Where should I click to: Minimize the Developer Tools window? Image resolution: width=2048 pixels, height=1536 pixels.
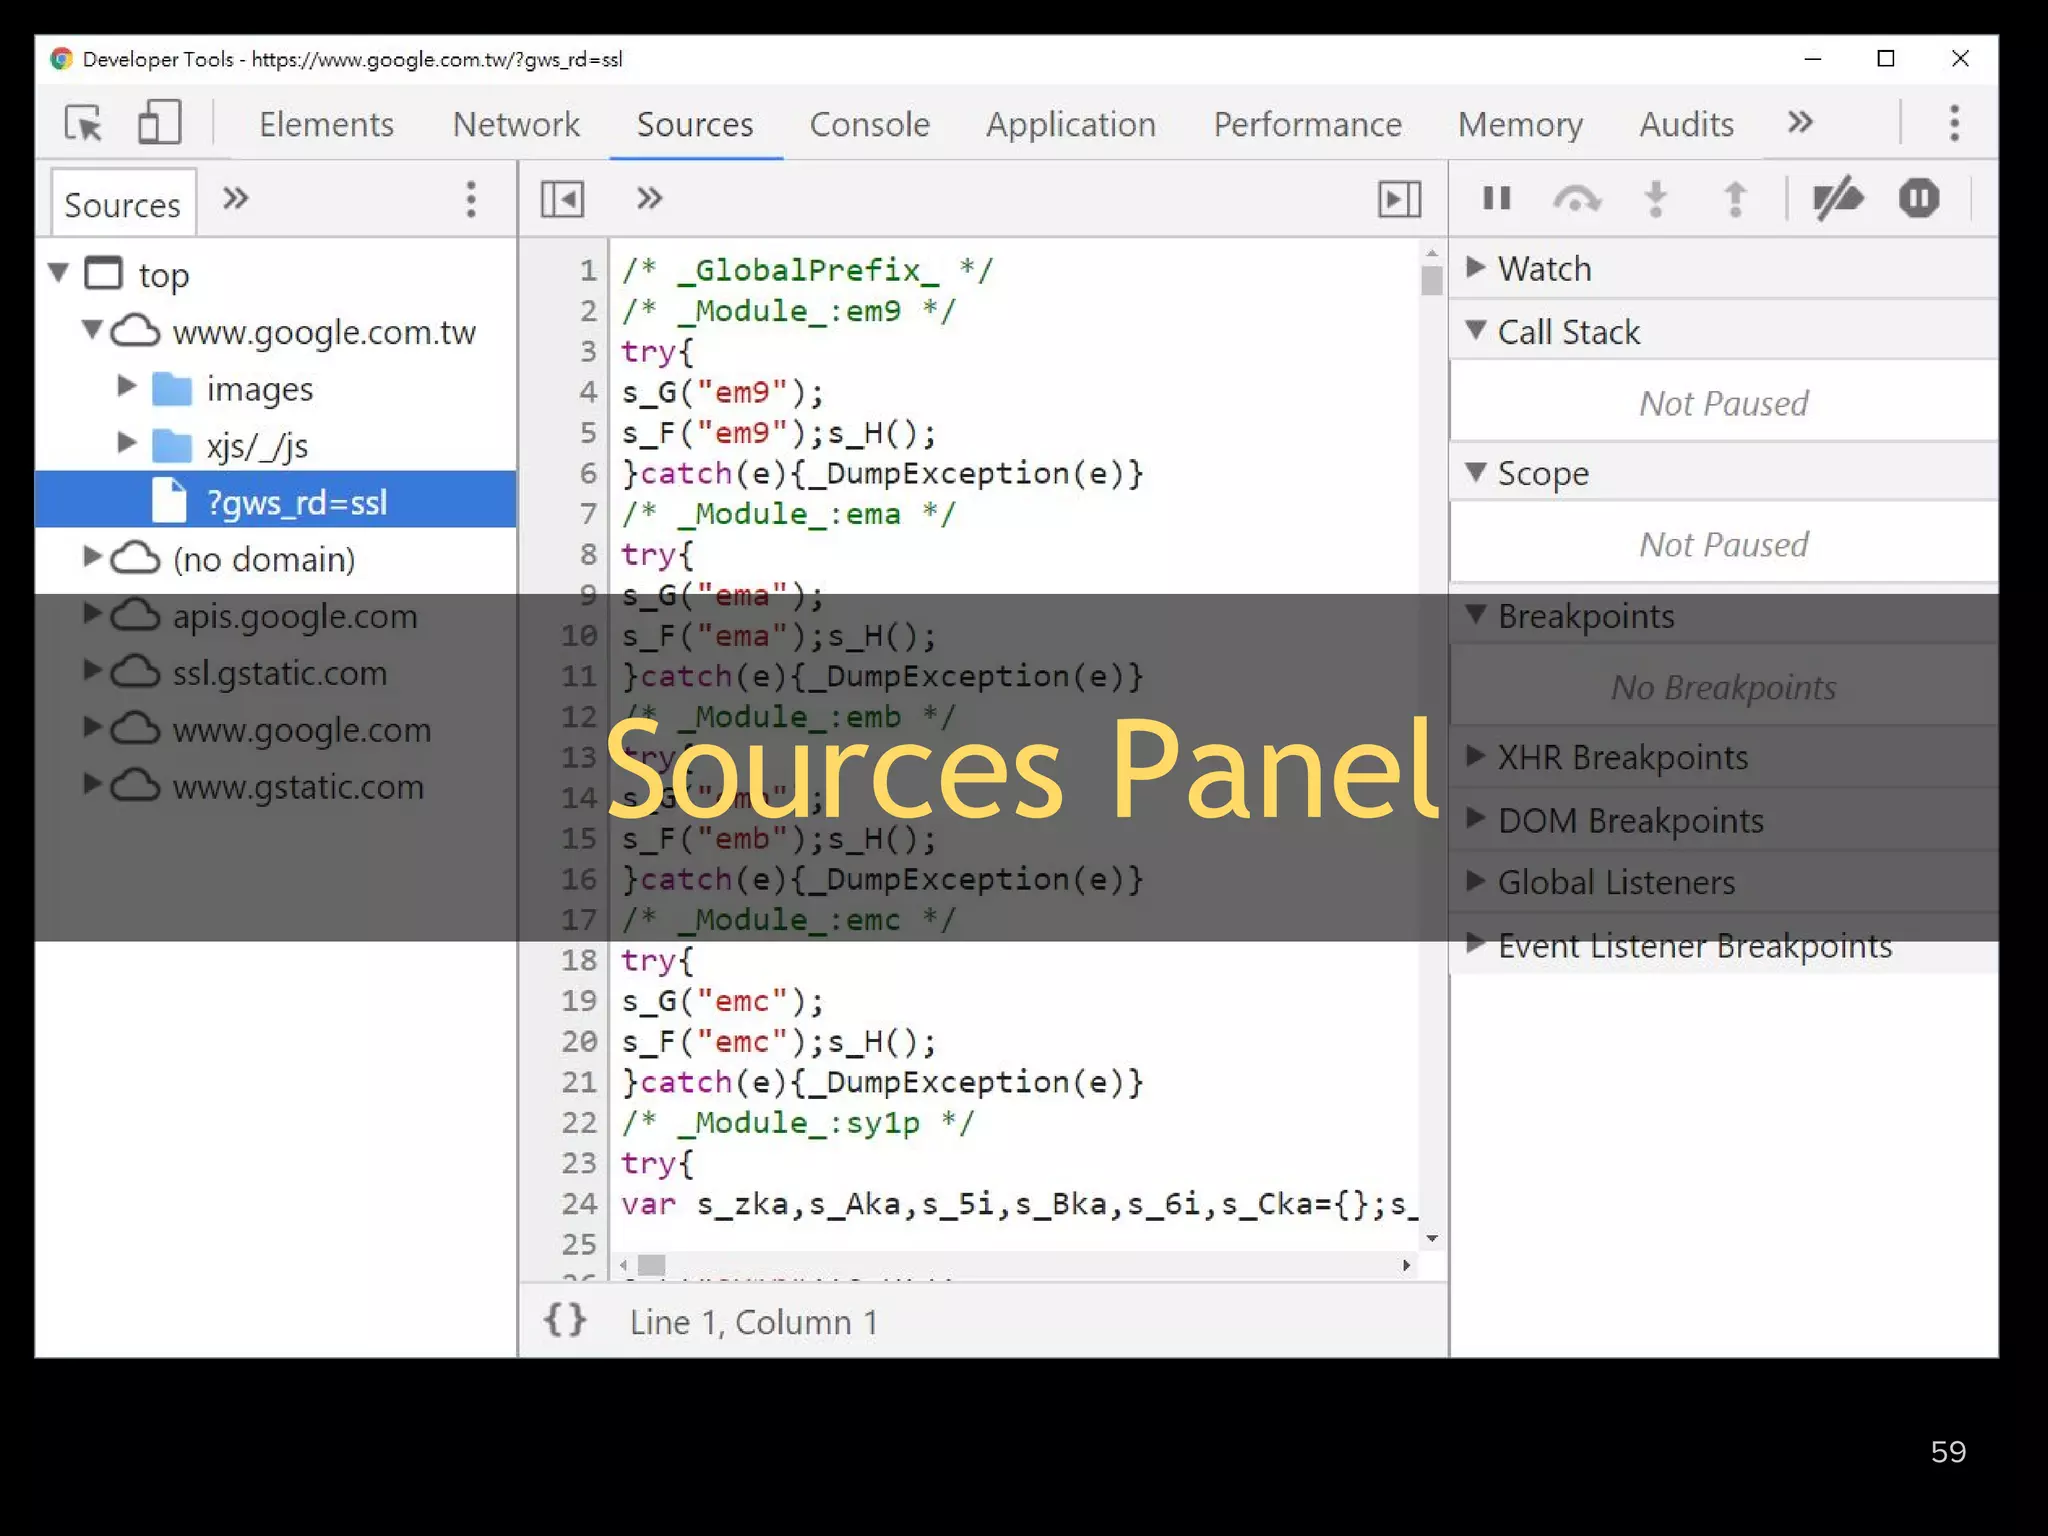(x=1813, y=59)
